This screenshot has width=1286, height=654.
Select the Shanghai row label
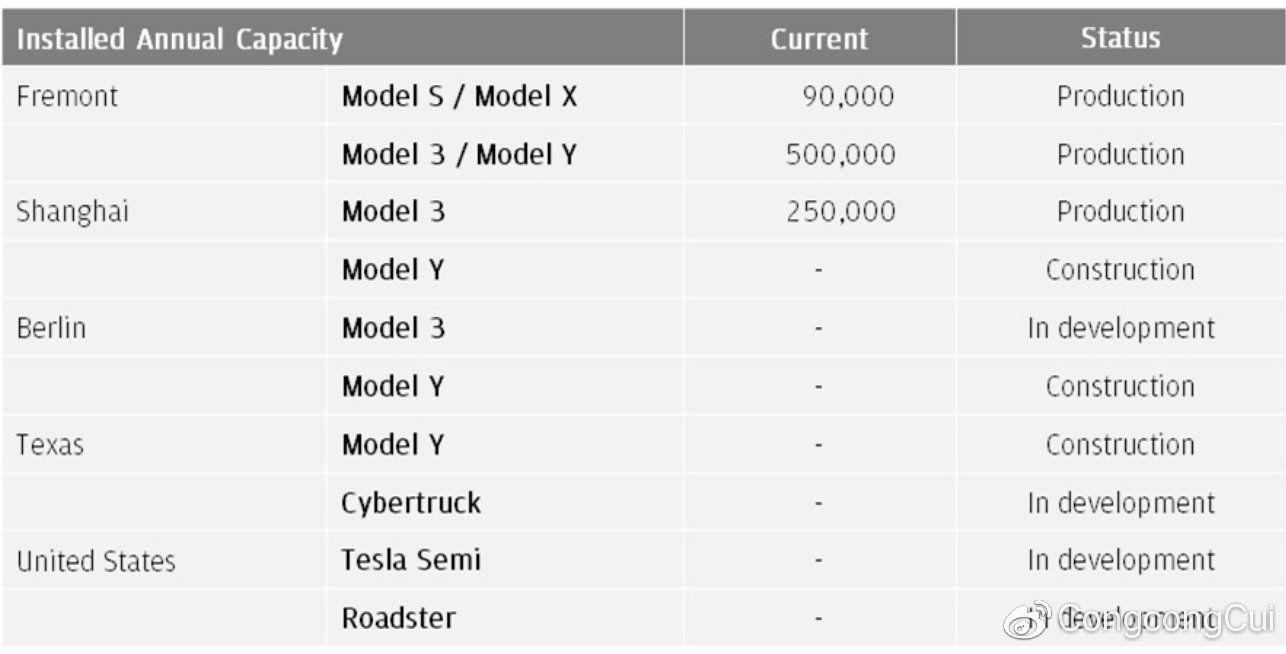(x=72, y=212)
